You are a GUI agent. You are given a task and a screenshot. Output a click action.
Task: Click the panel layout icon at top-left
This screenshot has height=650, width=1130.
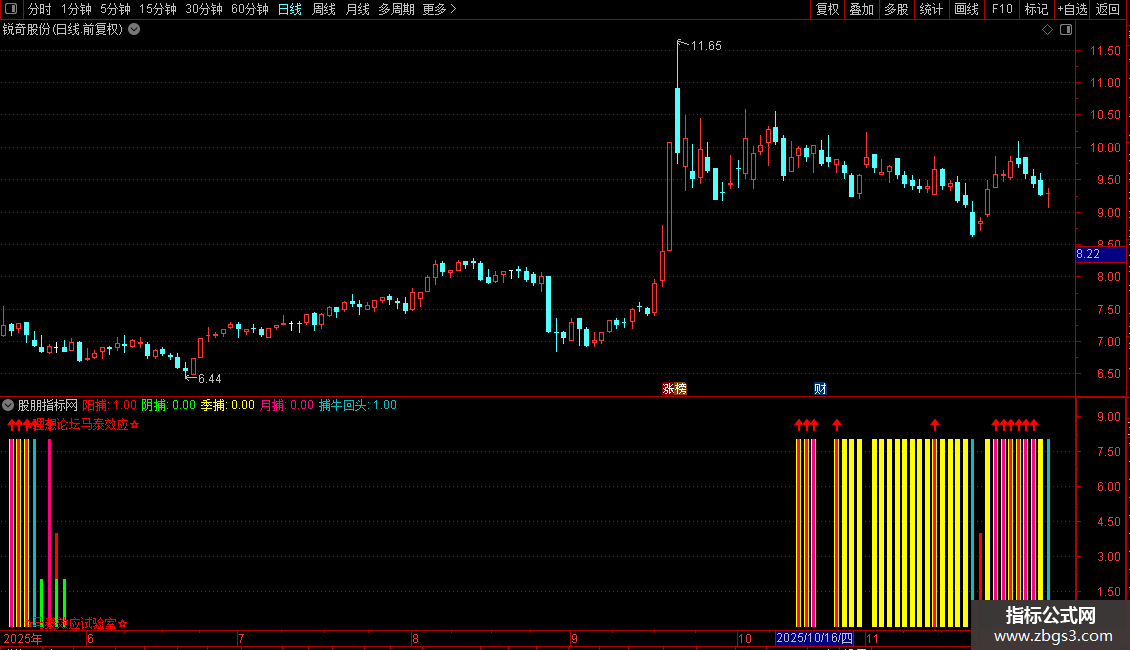tap(10, 9)
